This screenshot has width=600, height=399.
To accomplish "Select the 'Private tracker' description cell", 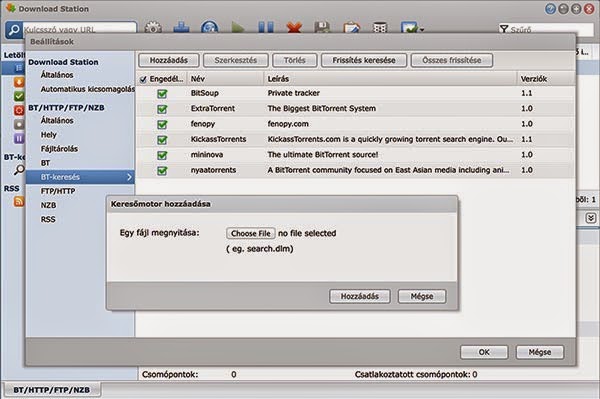I will pyautogui.click(x=293, y=93).
